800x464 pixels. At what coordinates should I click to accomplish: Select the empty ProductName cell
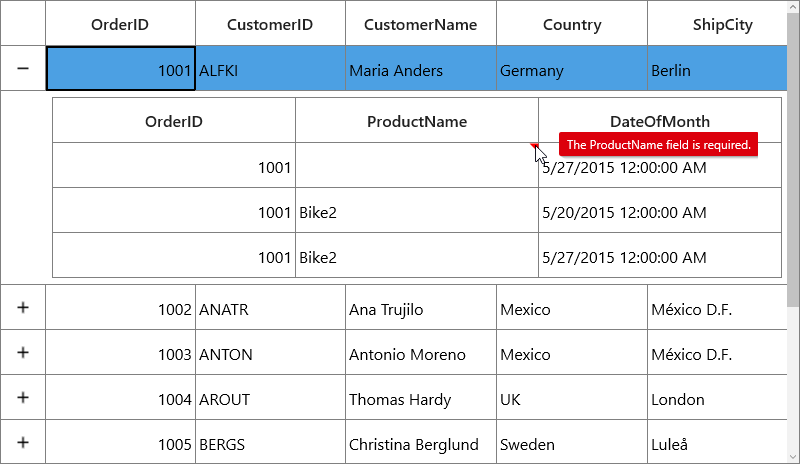(417, 165)
